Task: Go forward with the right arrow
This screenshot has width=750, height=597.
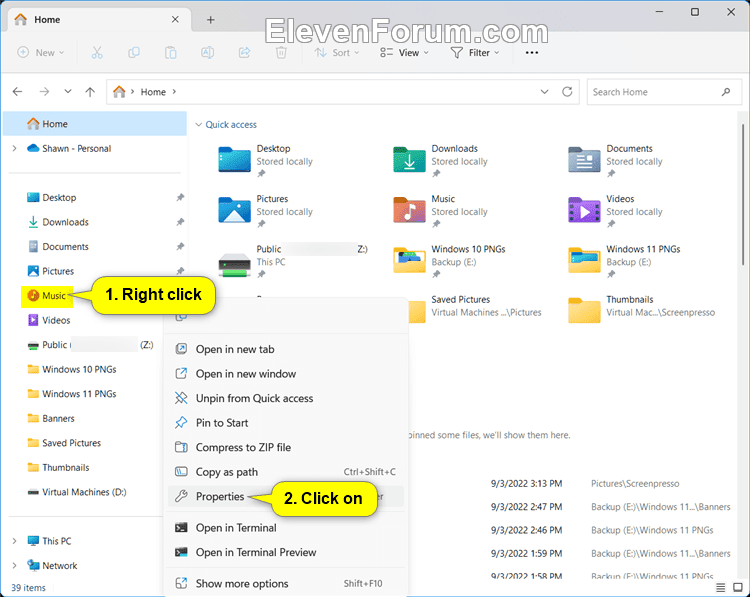Action: 44,91
